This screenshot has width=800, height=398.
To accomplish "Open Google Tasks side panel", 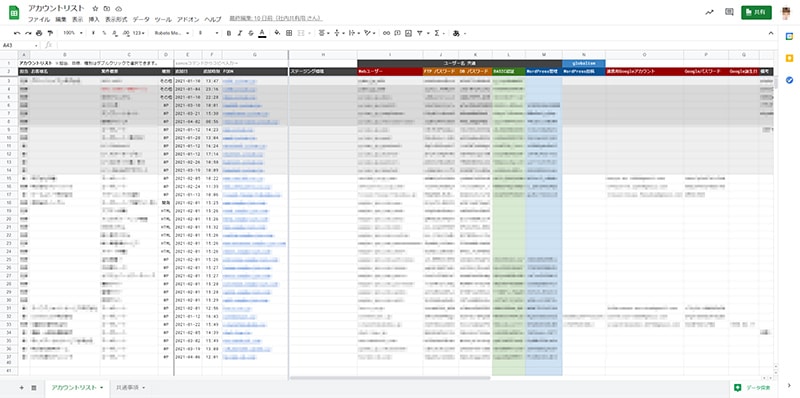I will click(x=789, y=80).
